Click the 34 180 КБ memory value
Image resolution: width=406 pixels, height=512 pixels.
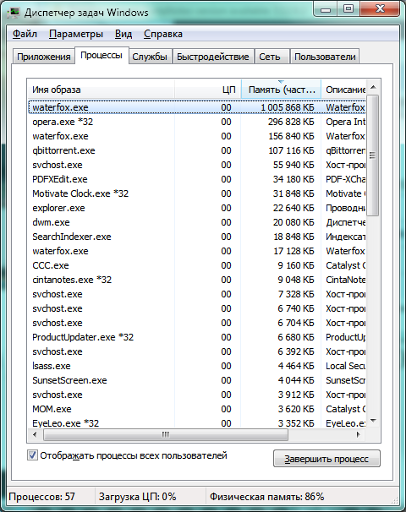pos(294,179)
